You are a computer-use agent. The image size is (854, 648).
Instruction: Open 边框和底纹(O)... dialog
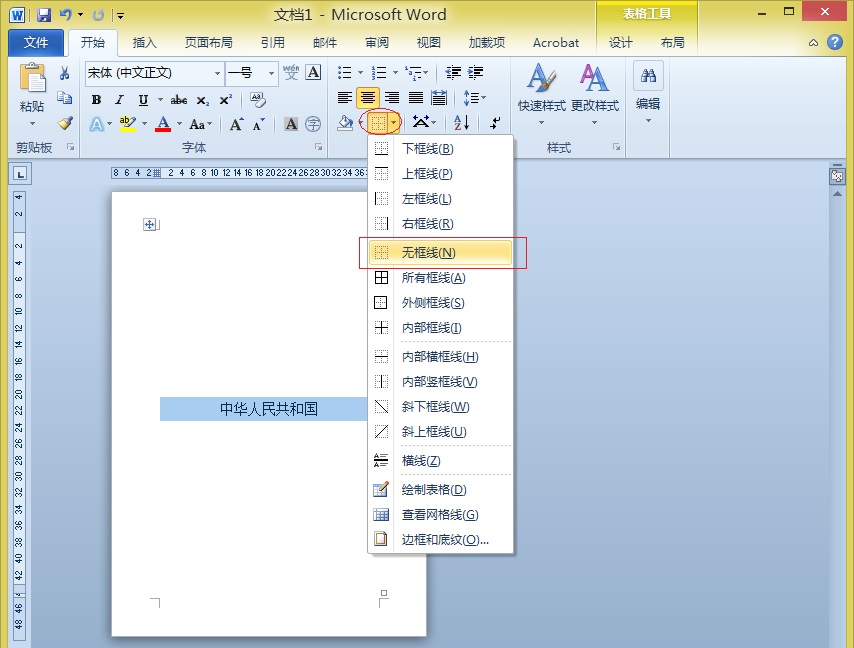pyautogui.click(x=441, y=540)
